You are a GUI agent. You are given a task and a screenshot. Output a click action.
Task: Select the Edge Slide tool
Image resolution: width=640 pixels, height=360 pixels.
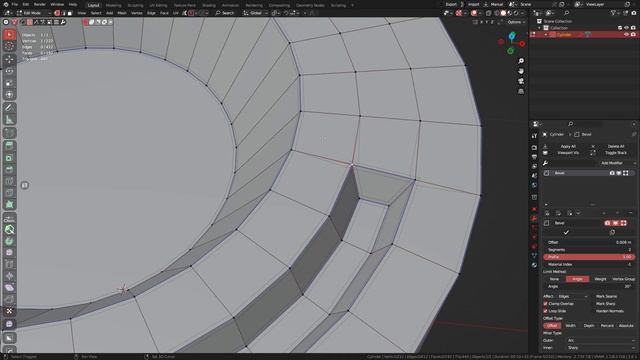point(9,264)
